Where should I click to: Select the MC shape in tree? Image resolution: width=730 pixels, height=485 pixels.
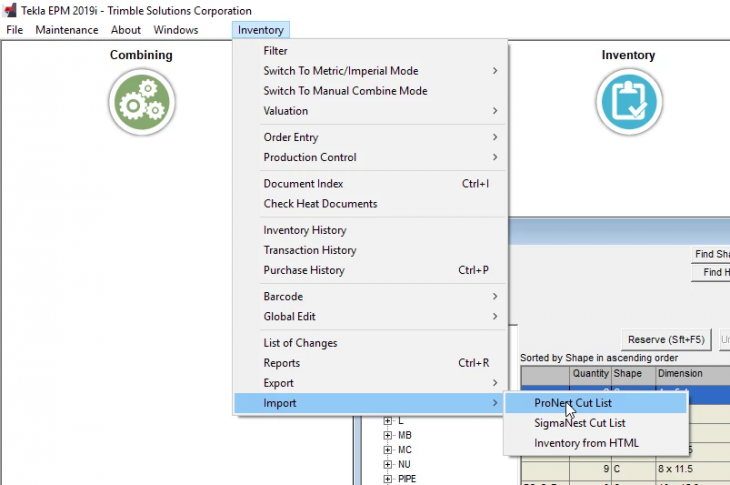pos(405,450)
